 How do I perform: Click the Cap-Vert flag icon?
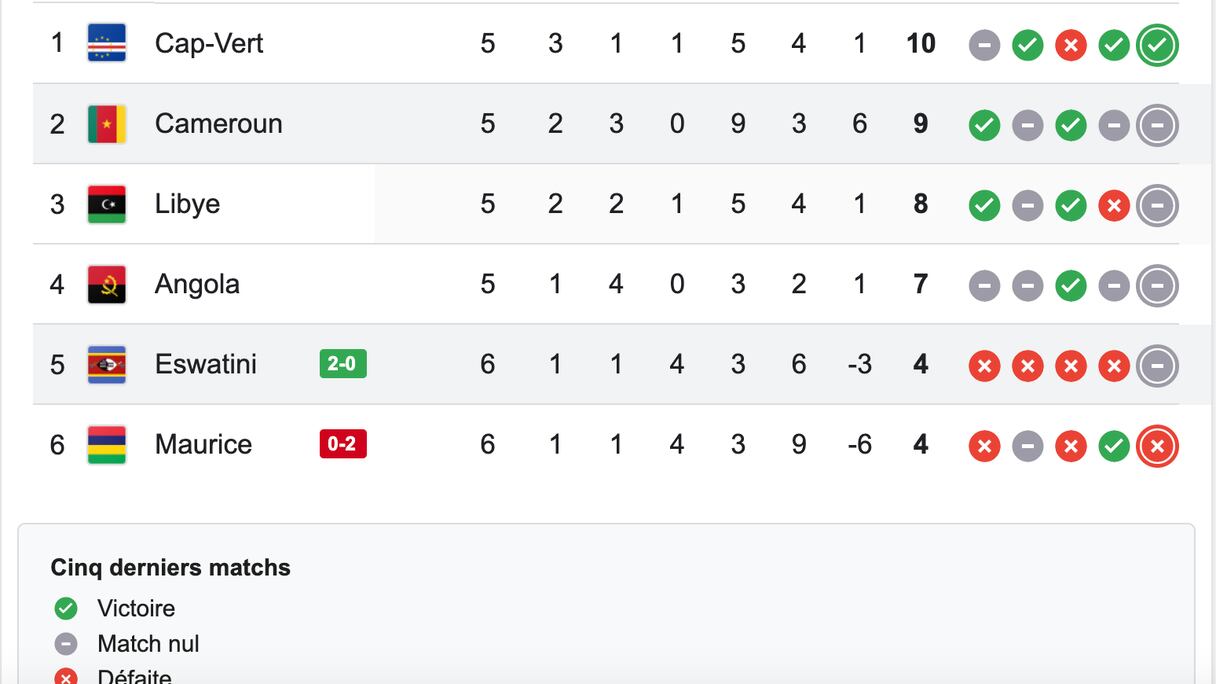(x=107, y=43)
